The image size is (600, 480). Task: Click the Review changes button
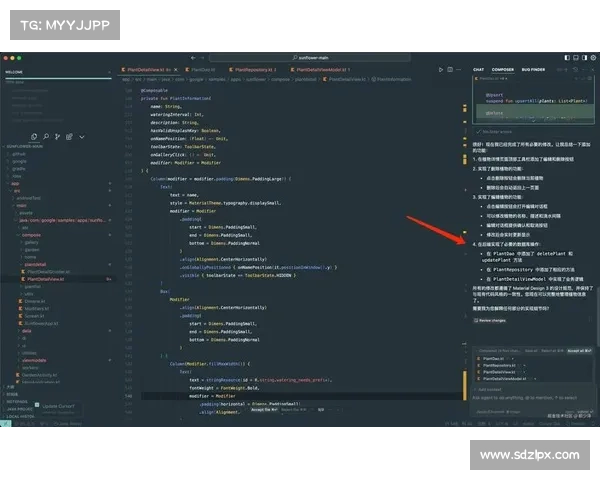[492, 320]
